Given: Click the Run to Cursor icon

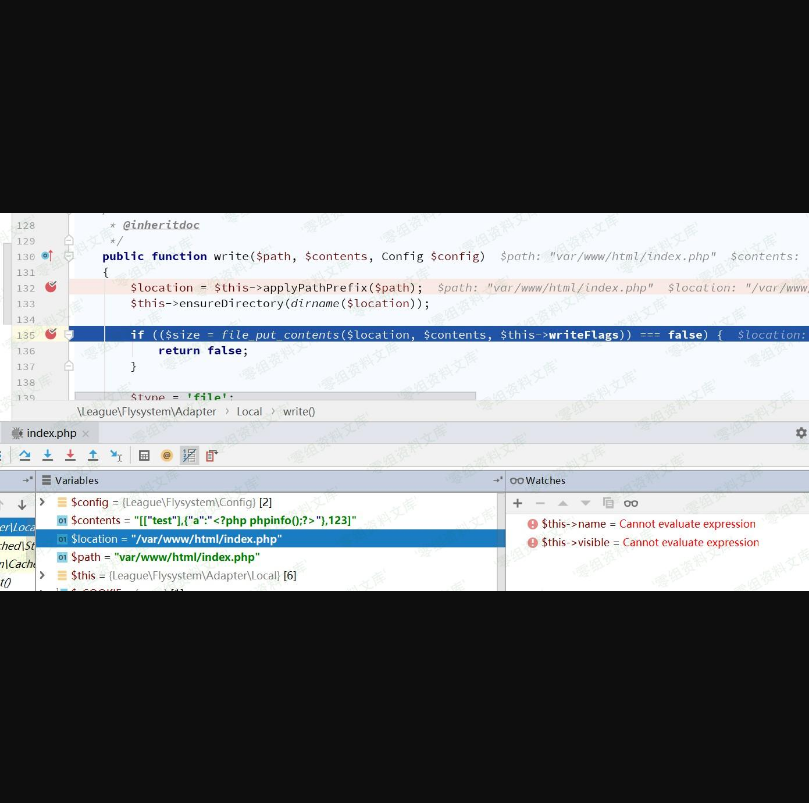Looking at the screenshot, I should 116,456.
